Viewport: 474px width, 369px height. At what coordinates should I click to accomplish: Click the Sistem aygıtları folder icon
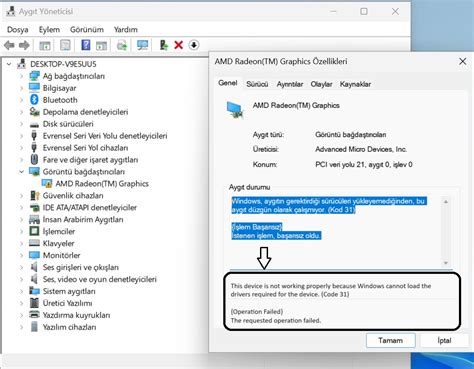pos(34,291)
